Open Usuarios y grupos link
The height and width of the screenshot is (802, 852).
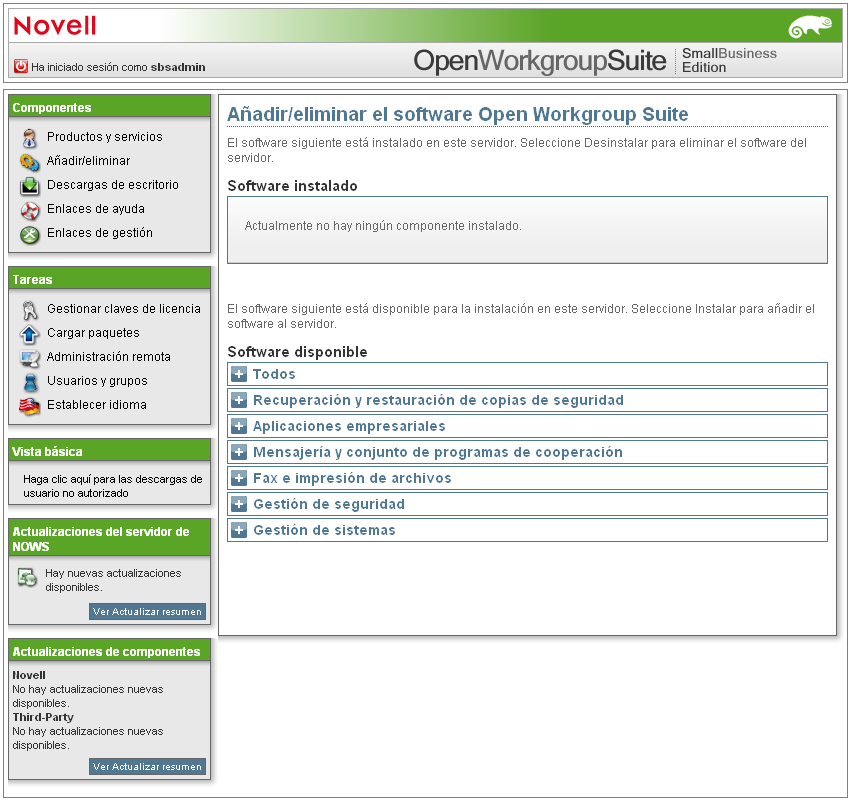[97, 380]
